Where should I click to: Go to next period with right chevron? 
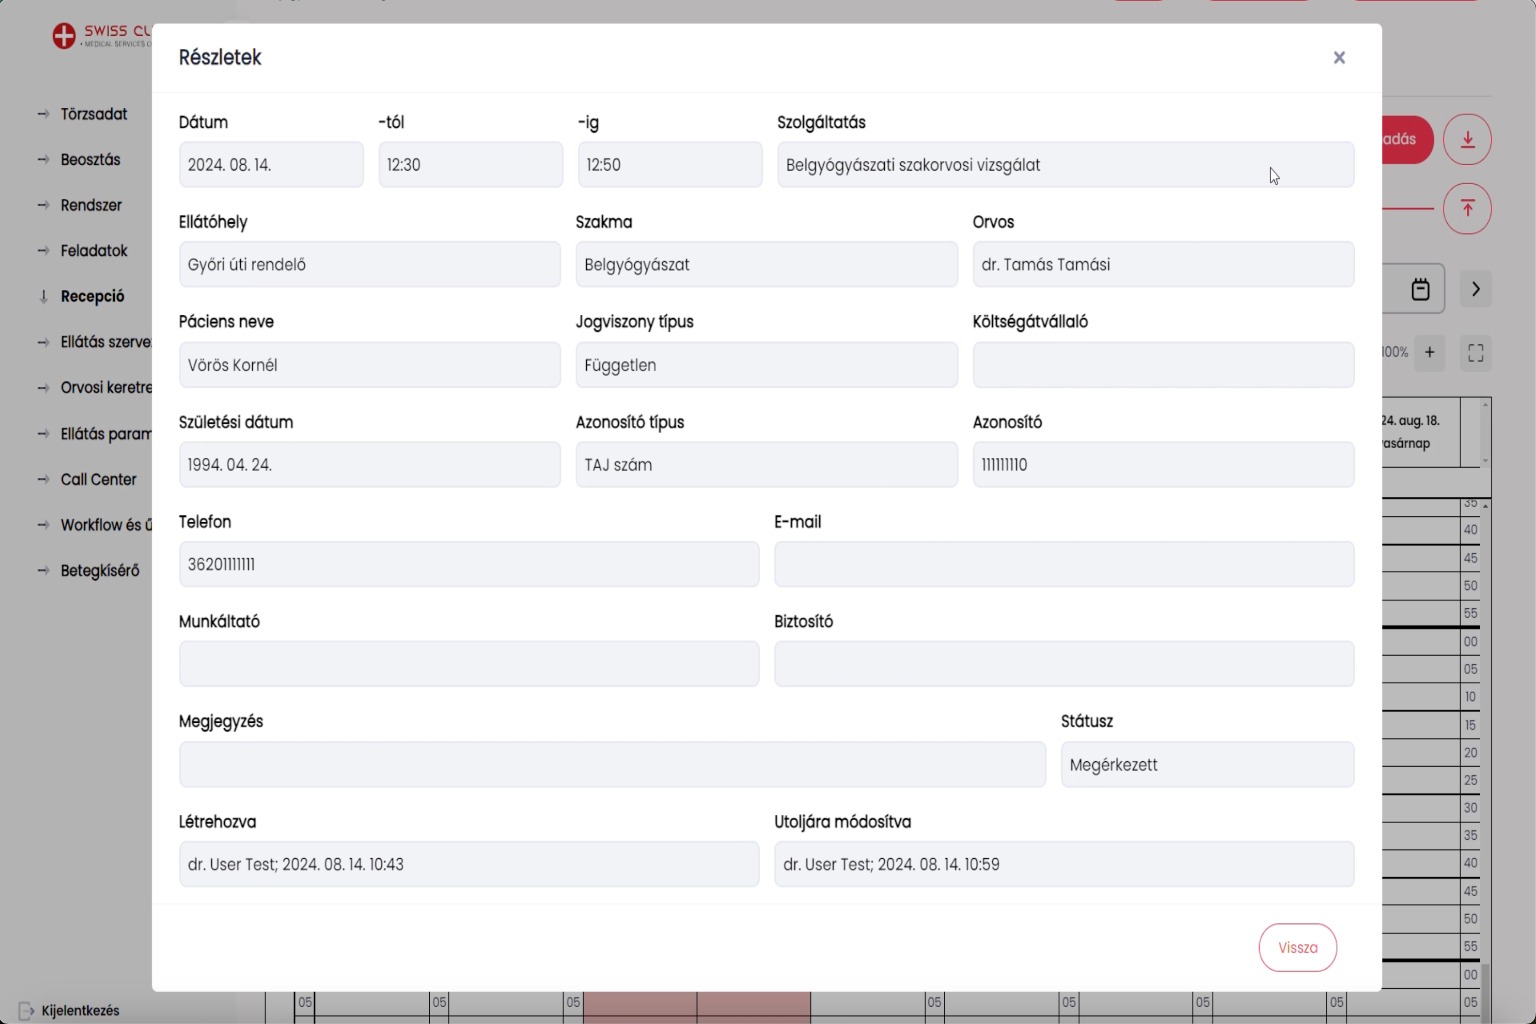coord(1475,290)
